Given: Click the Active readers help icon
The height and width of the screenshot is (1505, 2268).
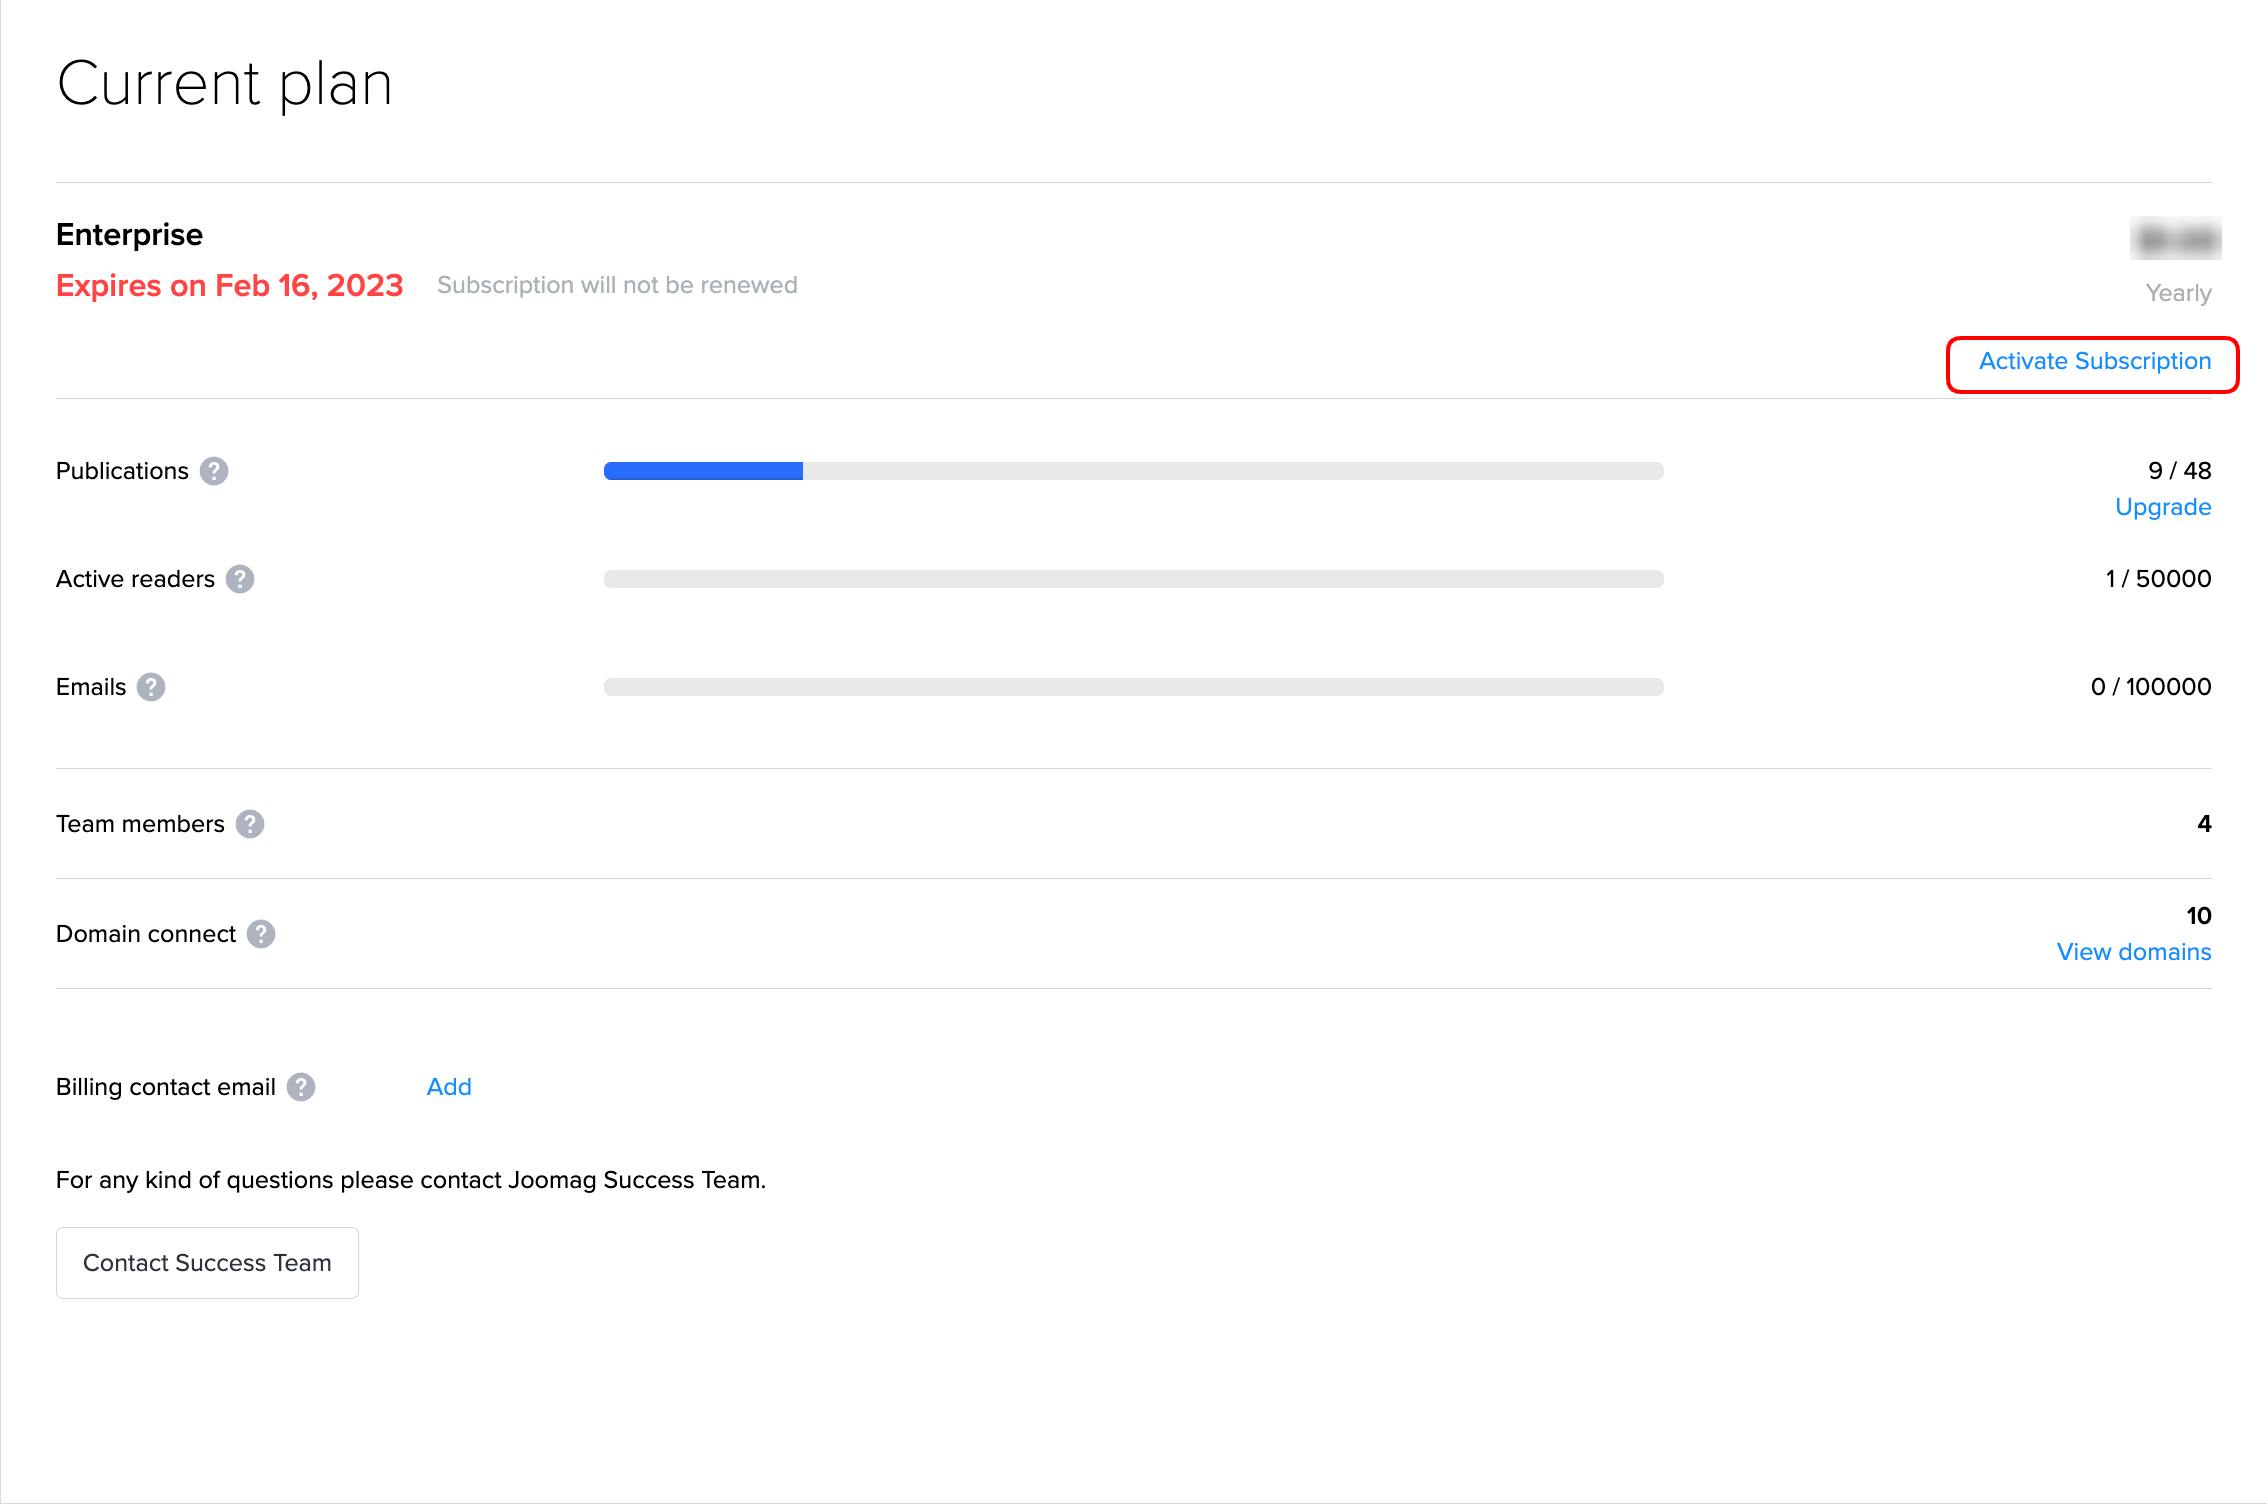Looking at the screenshot, I should pos(240,579).
